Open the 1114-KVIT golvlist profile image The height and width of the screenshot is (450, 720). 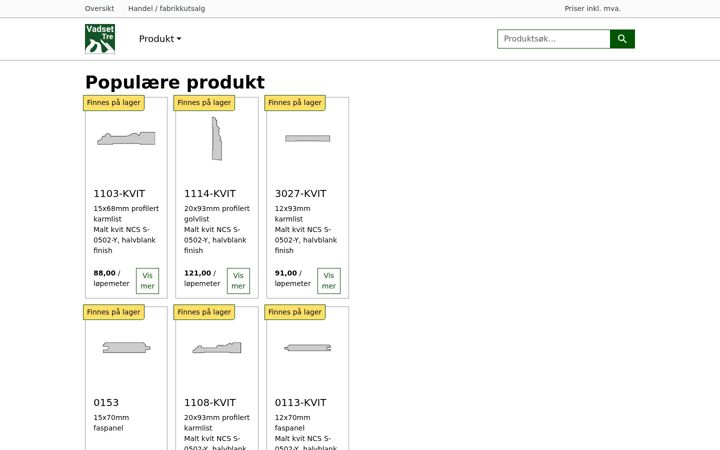pos(217,138)
